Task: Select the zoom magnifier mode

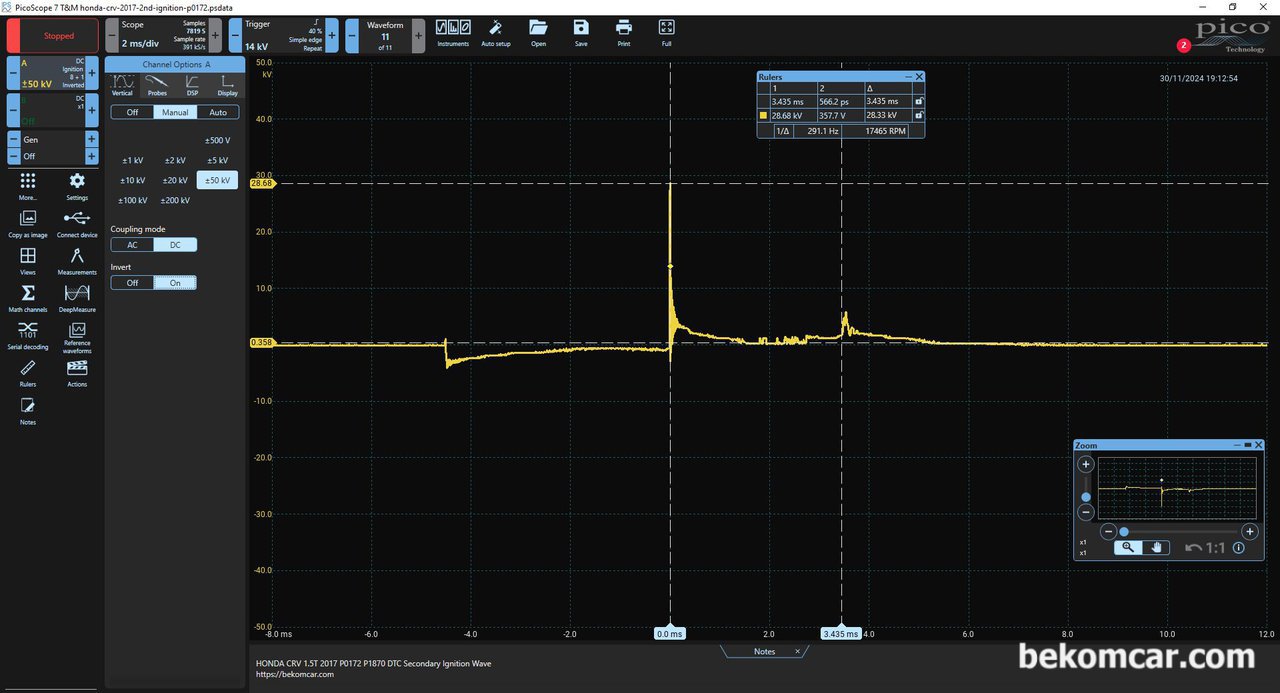Action: point(1128,547)
